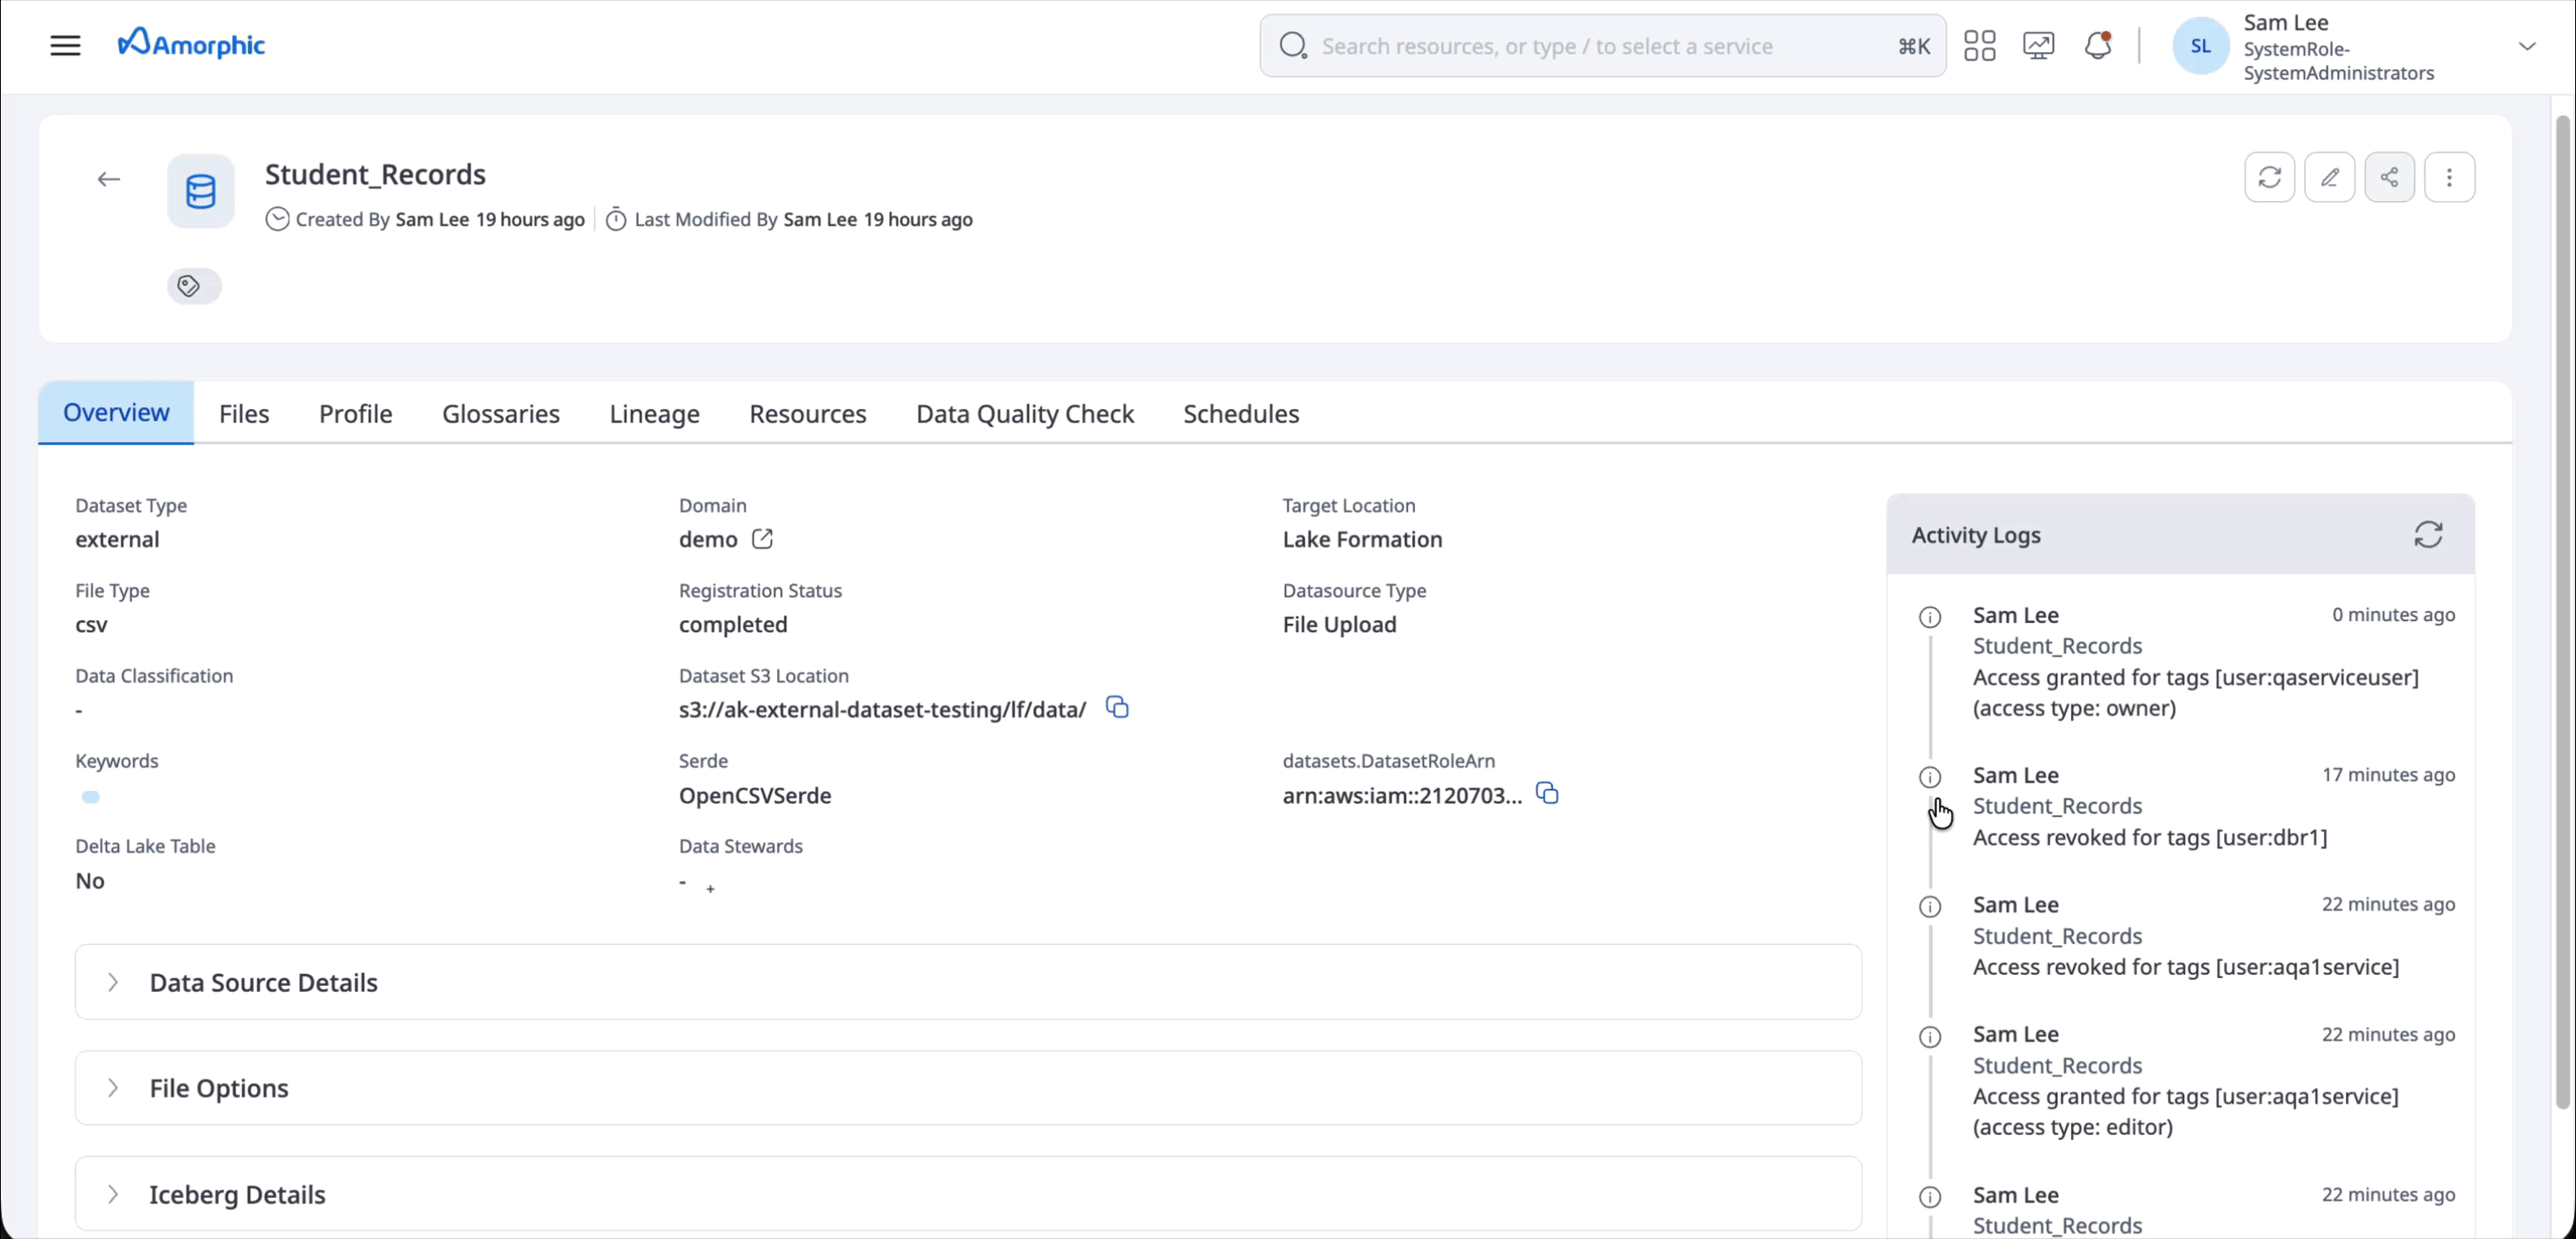Open the Sam Lee user account dropdown
This screenshot has height=1239, width=2576.
(2526, 46)
